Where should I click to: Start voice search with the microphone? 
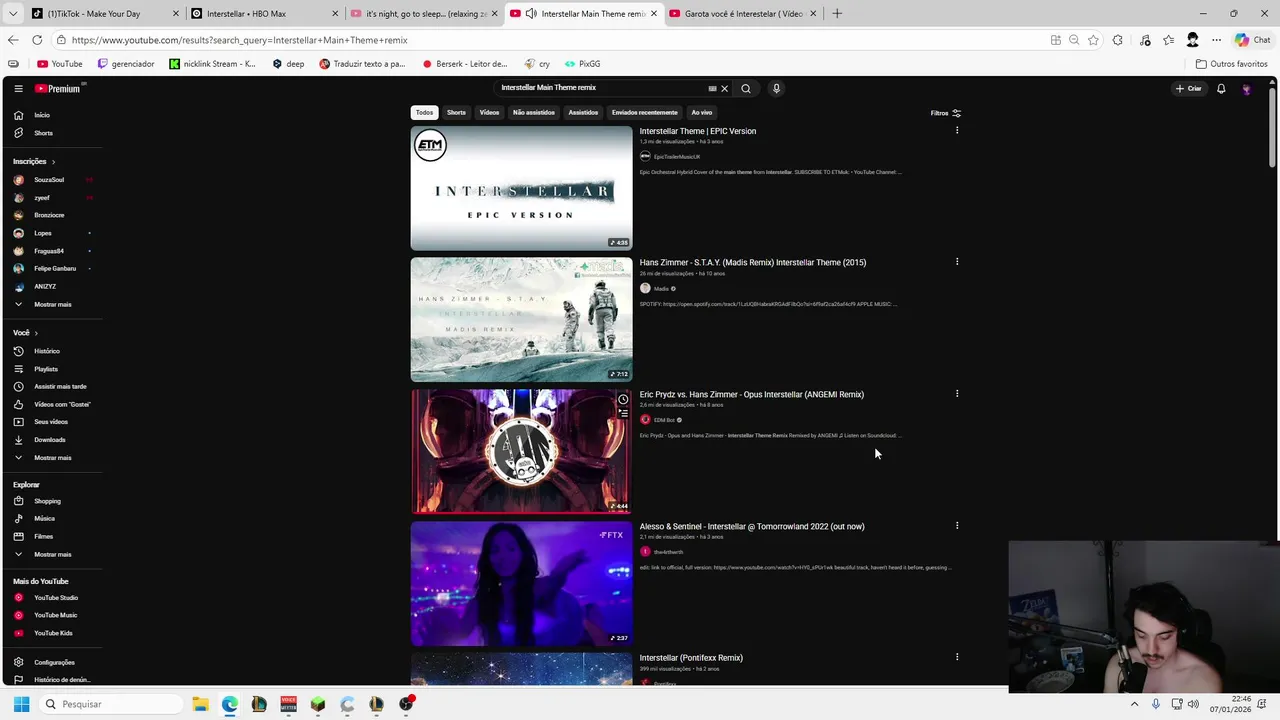coord(776,88)
